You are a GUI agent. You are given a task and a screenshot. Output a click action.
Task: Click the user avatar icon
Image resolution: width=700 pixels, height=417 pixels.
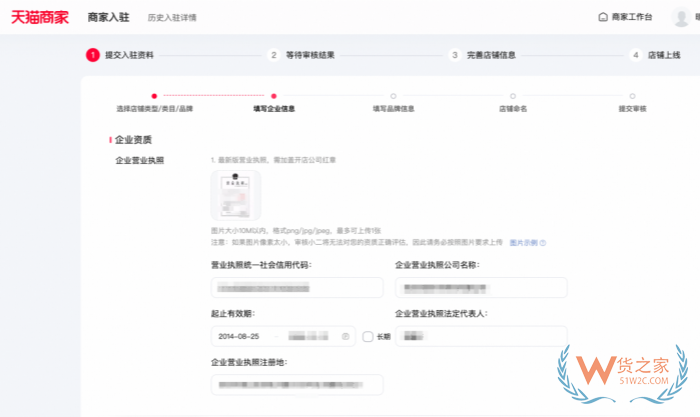point(681,17)
